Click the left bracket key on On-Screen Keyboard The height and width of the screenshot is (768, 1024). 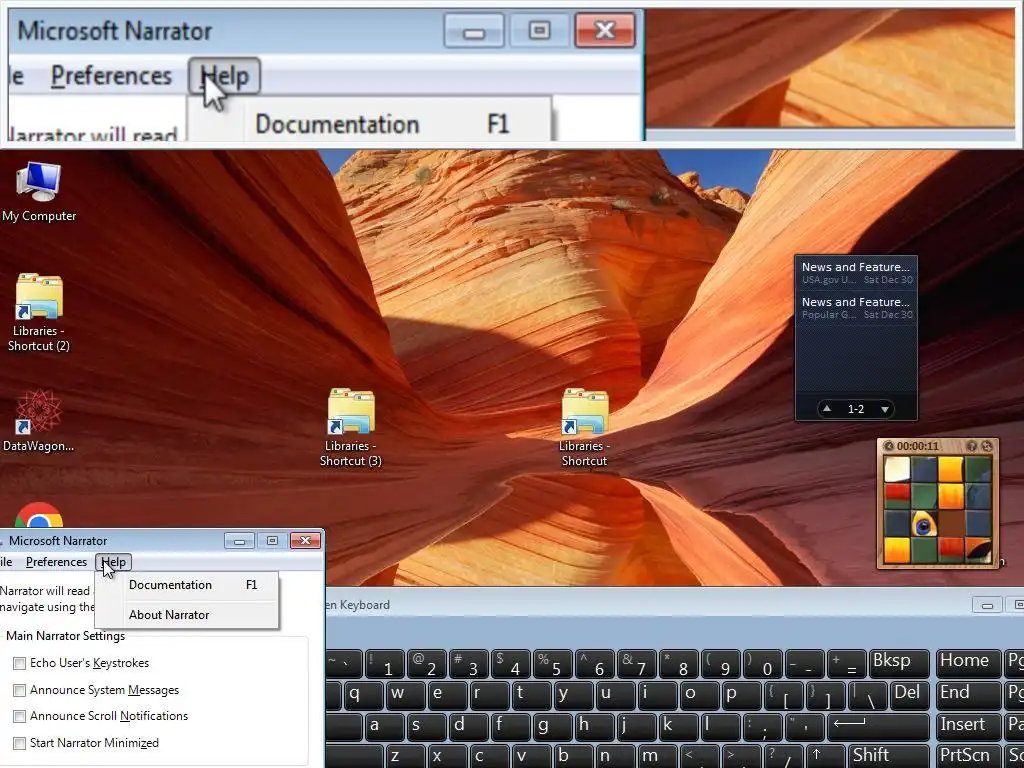[782, 696]
